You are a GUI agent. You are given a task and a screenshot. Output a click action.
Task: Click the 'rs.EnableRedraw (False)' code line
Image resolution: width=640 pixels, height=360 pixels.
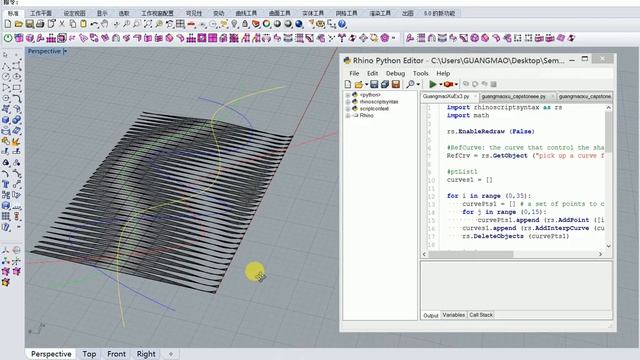491,131
